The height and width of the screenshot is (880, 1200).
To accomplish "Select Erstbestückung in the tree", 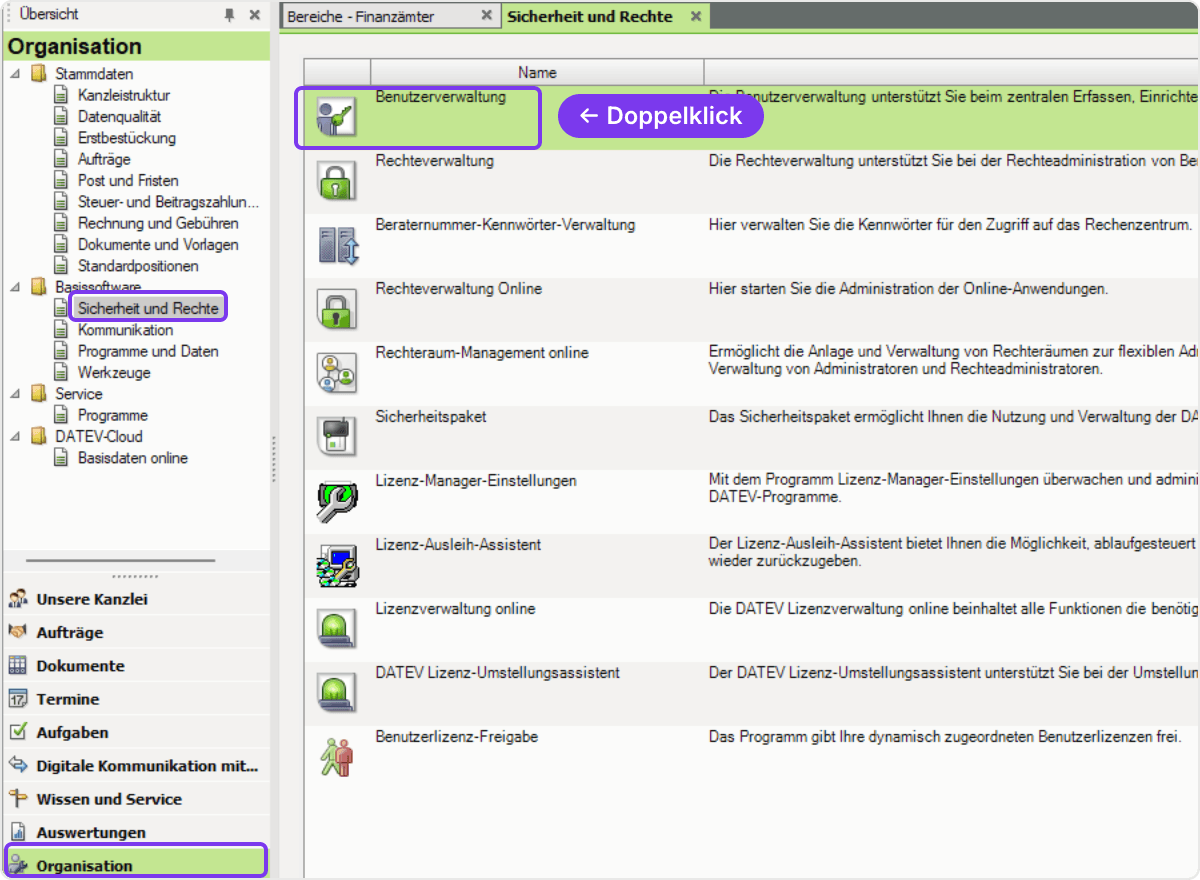I will (x=127, y=138).
